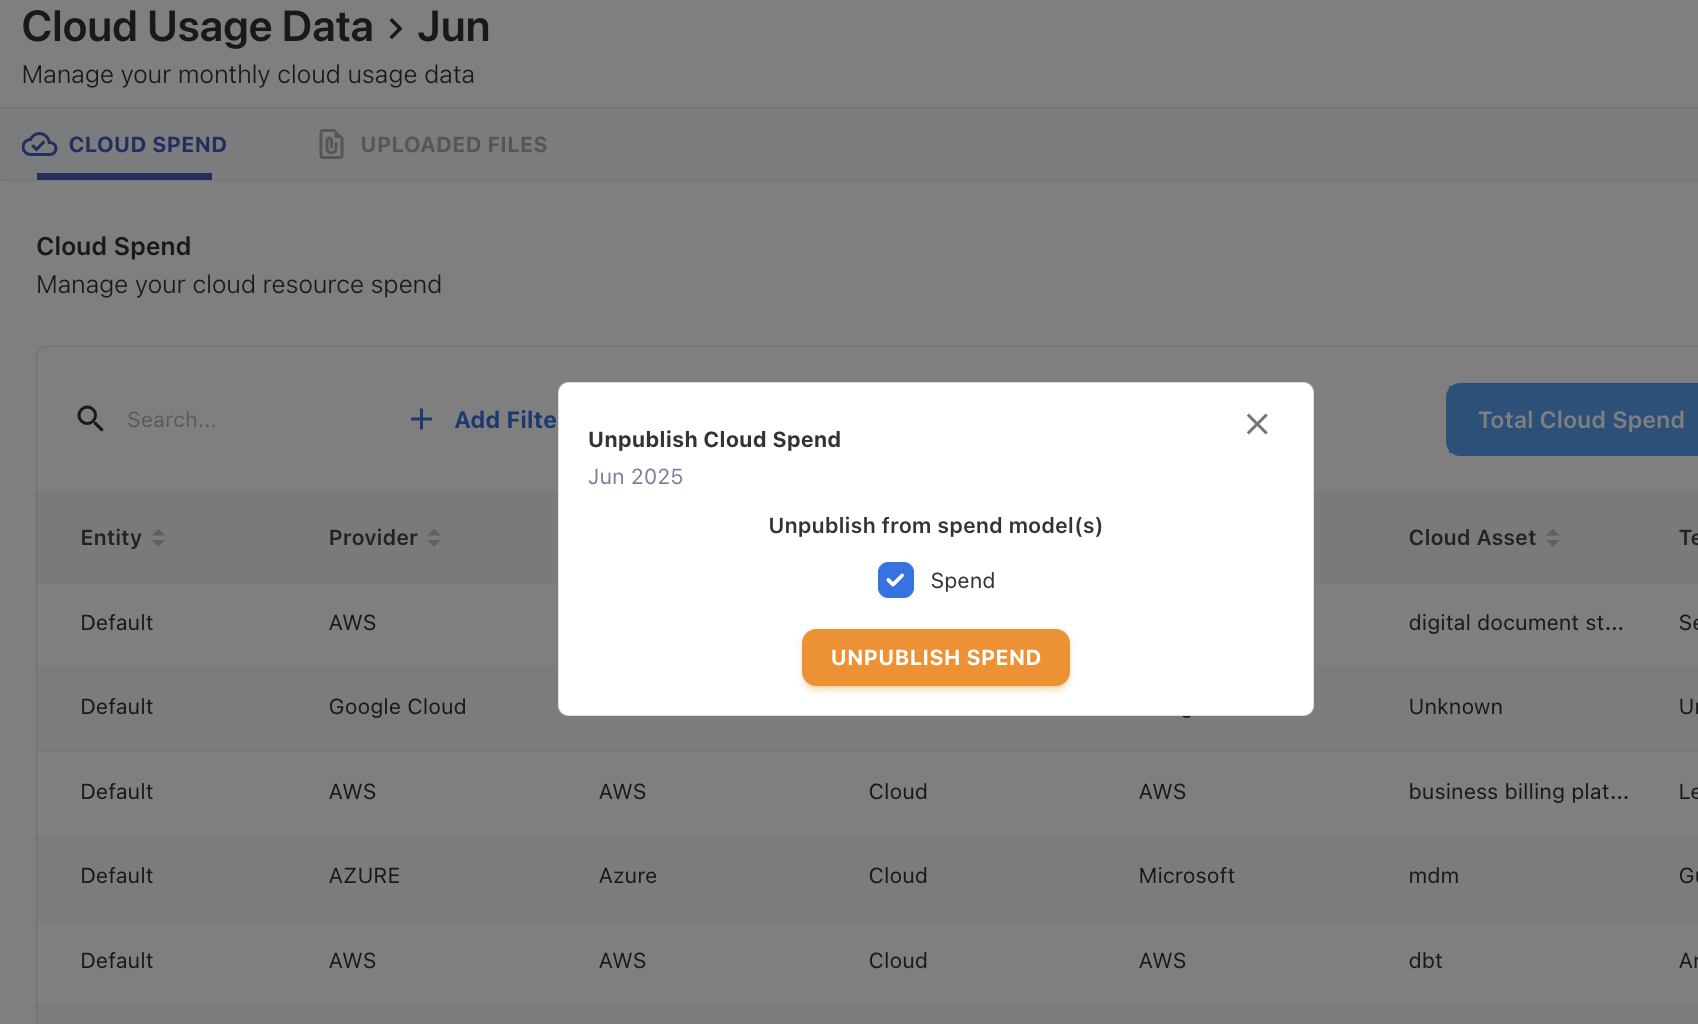Uncheck the Spend model checkbox
The image size is (1698, 1024).
click(x=895, y=580)
